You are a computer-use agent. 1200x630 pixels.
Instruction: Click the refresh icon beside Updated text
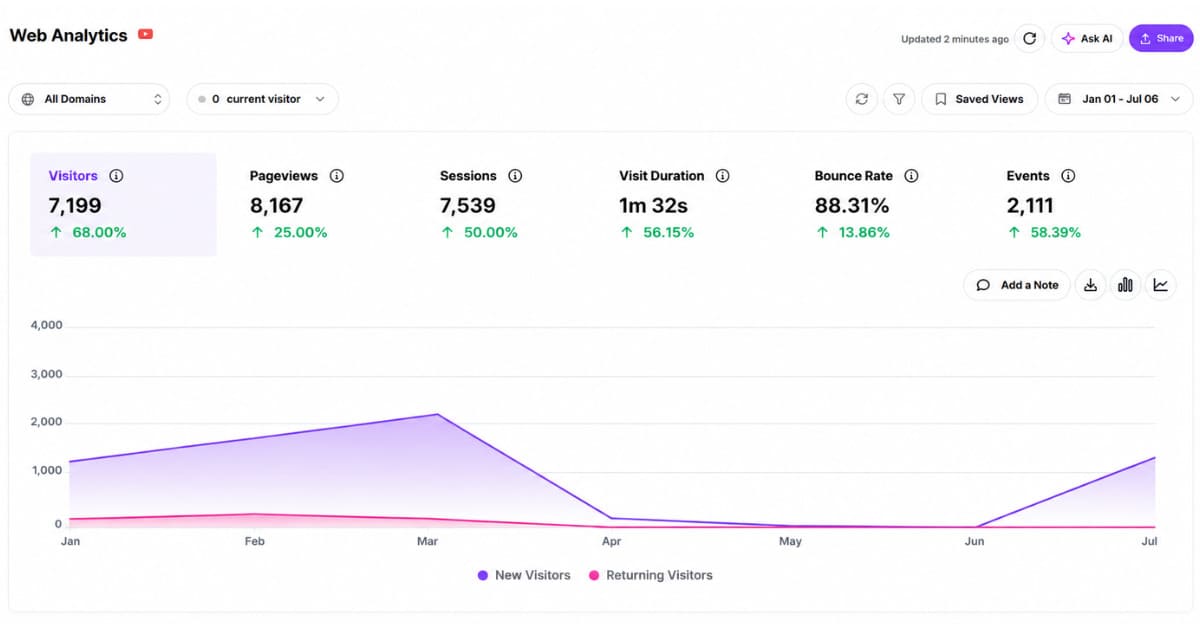1029,38
